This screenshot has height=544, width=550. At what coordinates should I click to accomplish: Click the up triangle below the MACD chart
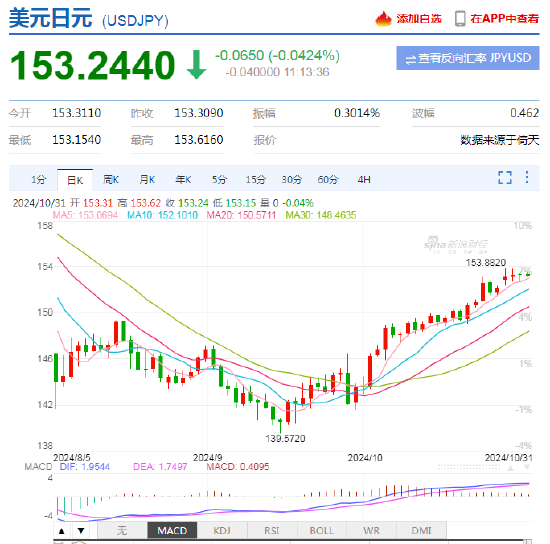(x=62, y=531)
